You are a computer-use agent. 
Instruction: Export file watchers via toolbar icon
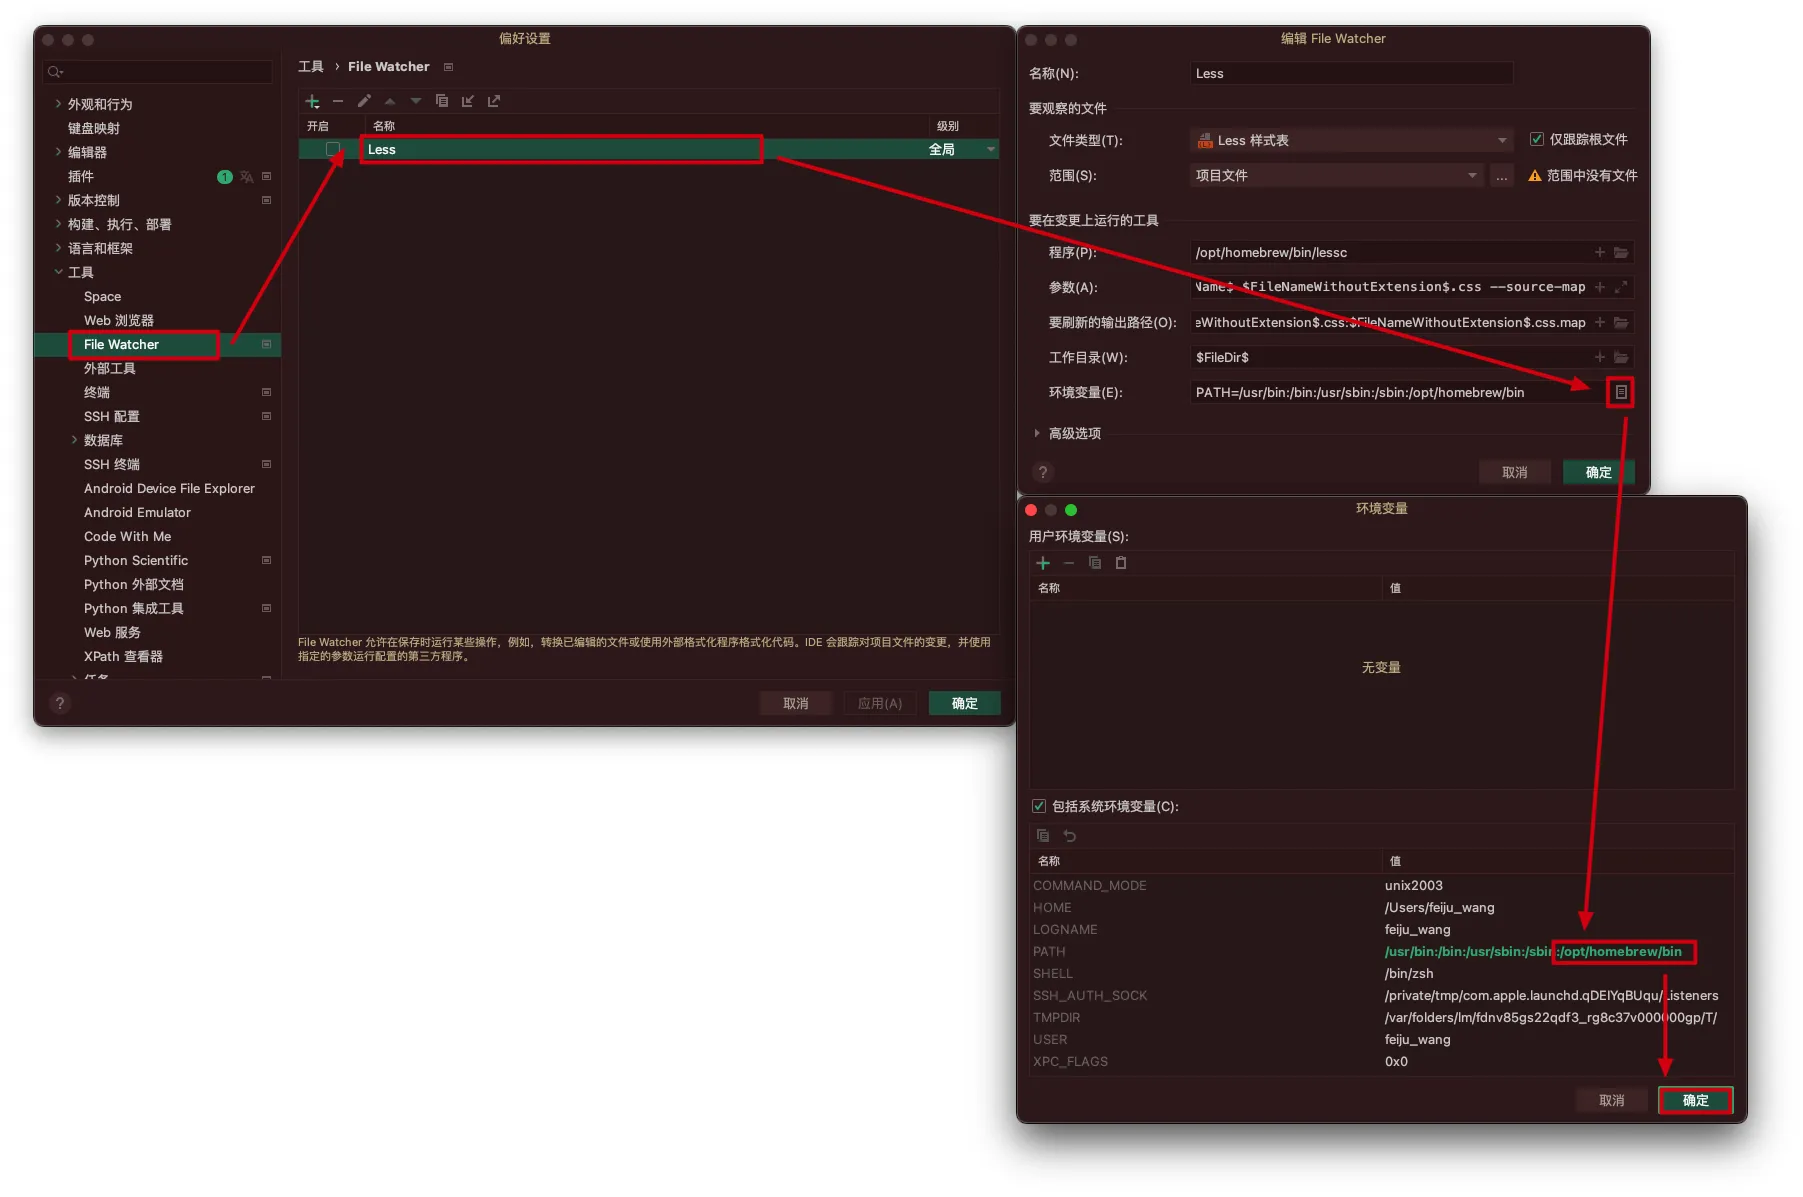click(494, 101)
